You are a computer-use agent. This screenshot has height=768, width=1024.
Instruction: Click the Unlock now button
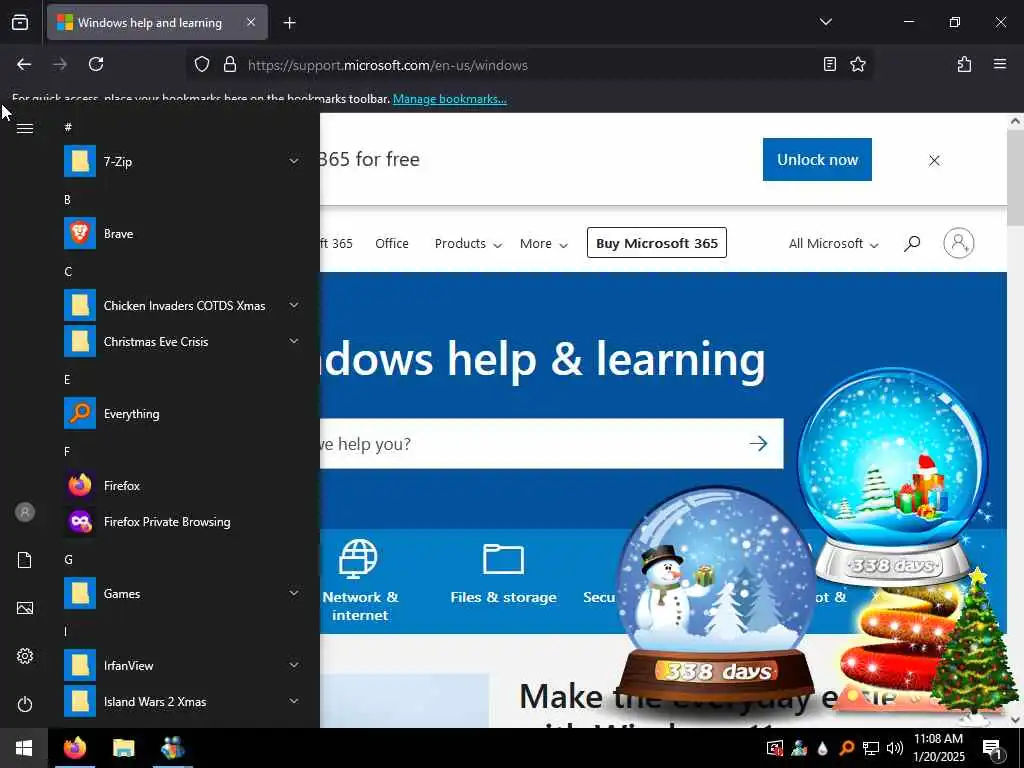pyautogui.click(x=817, y=159)
